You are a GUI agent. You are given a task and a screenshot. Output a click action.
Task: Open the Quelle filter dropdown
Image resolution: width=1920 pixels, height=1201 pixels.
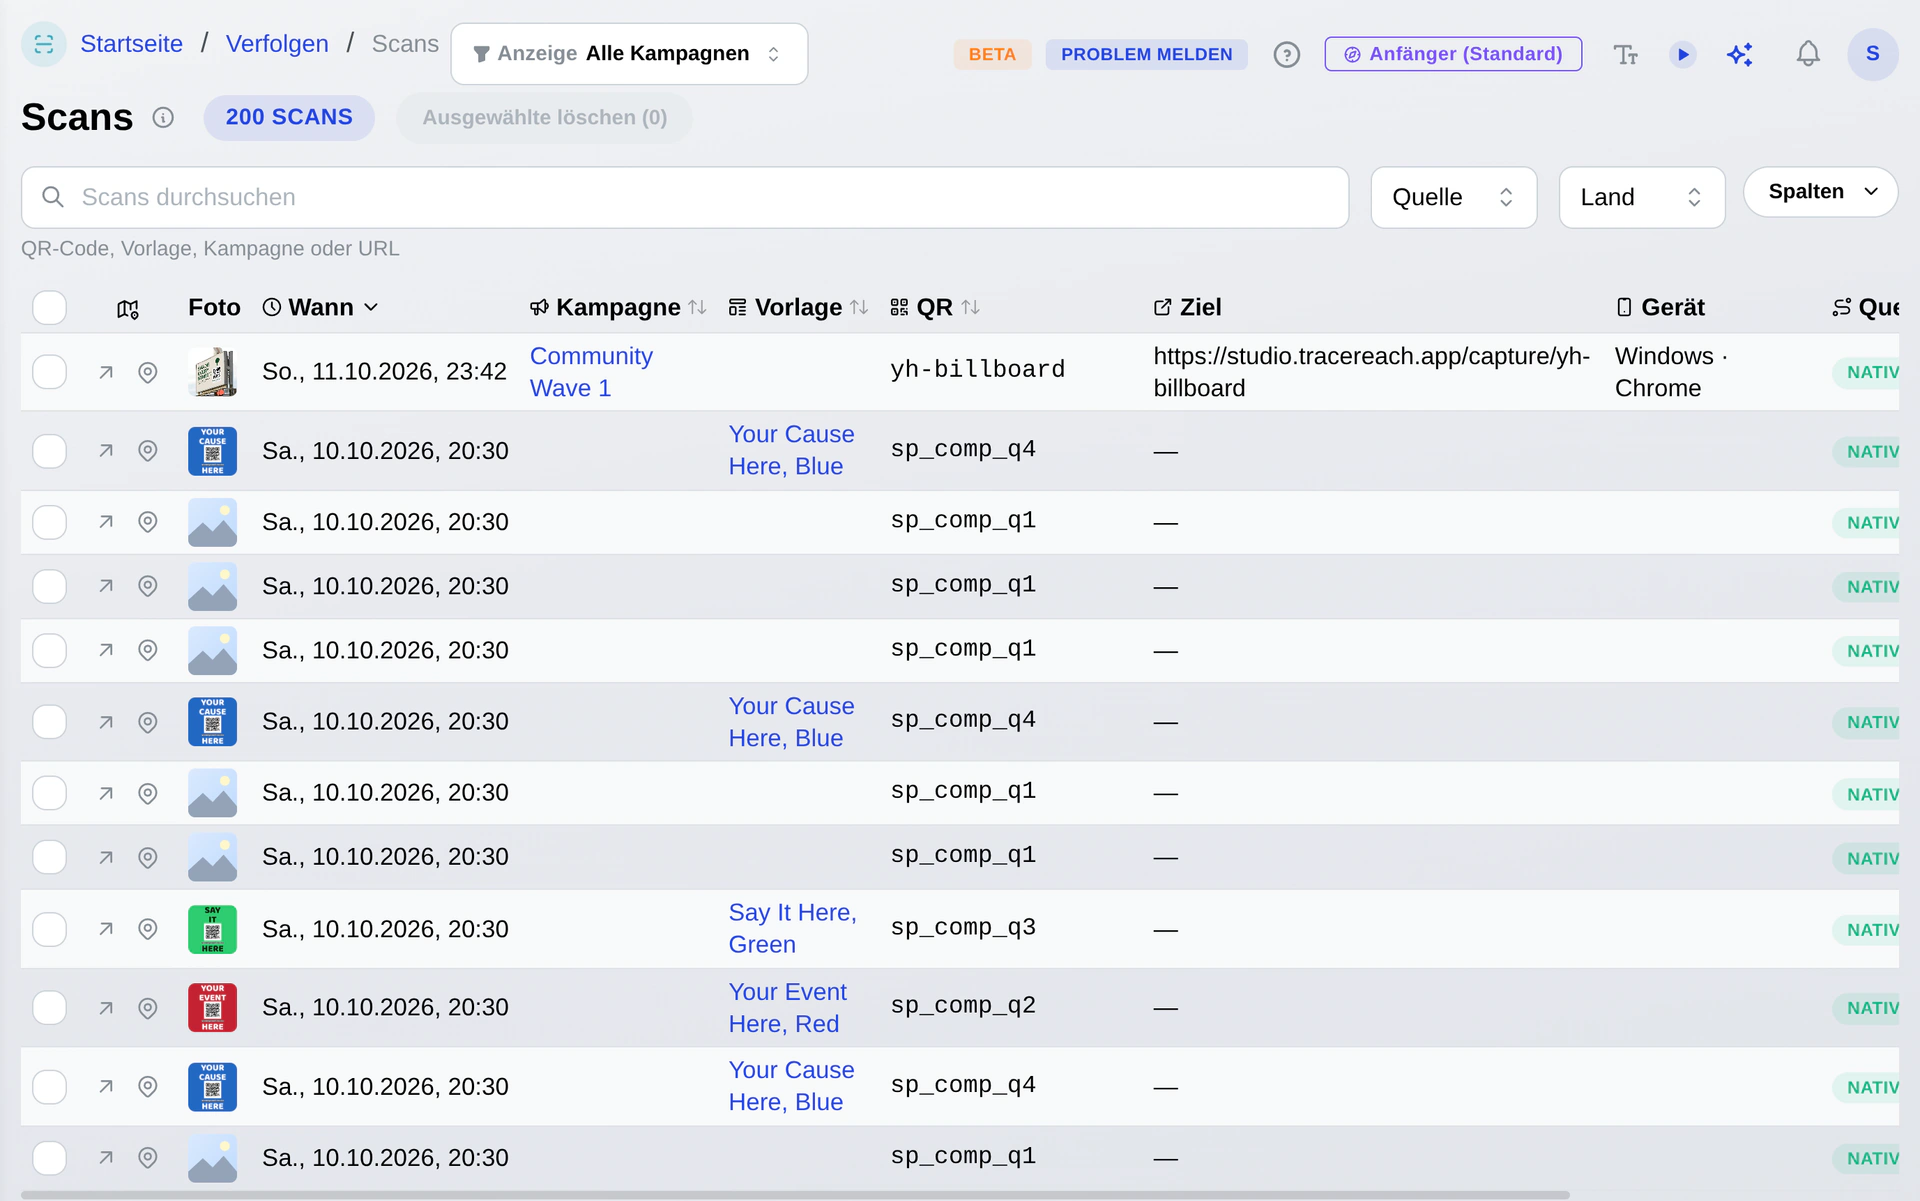click(1453, 197)
